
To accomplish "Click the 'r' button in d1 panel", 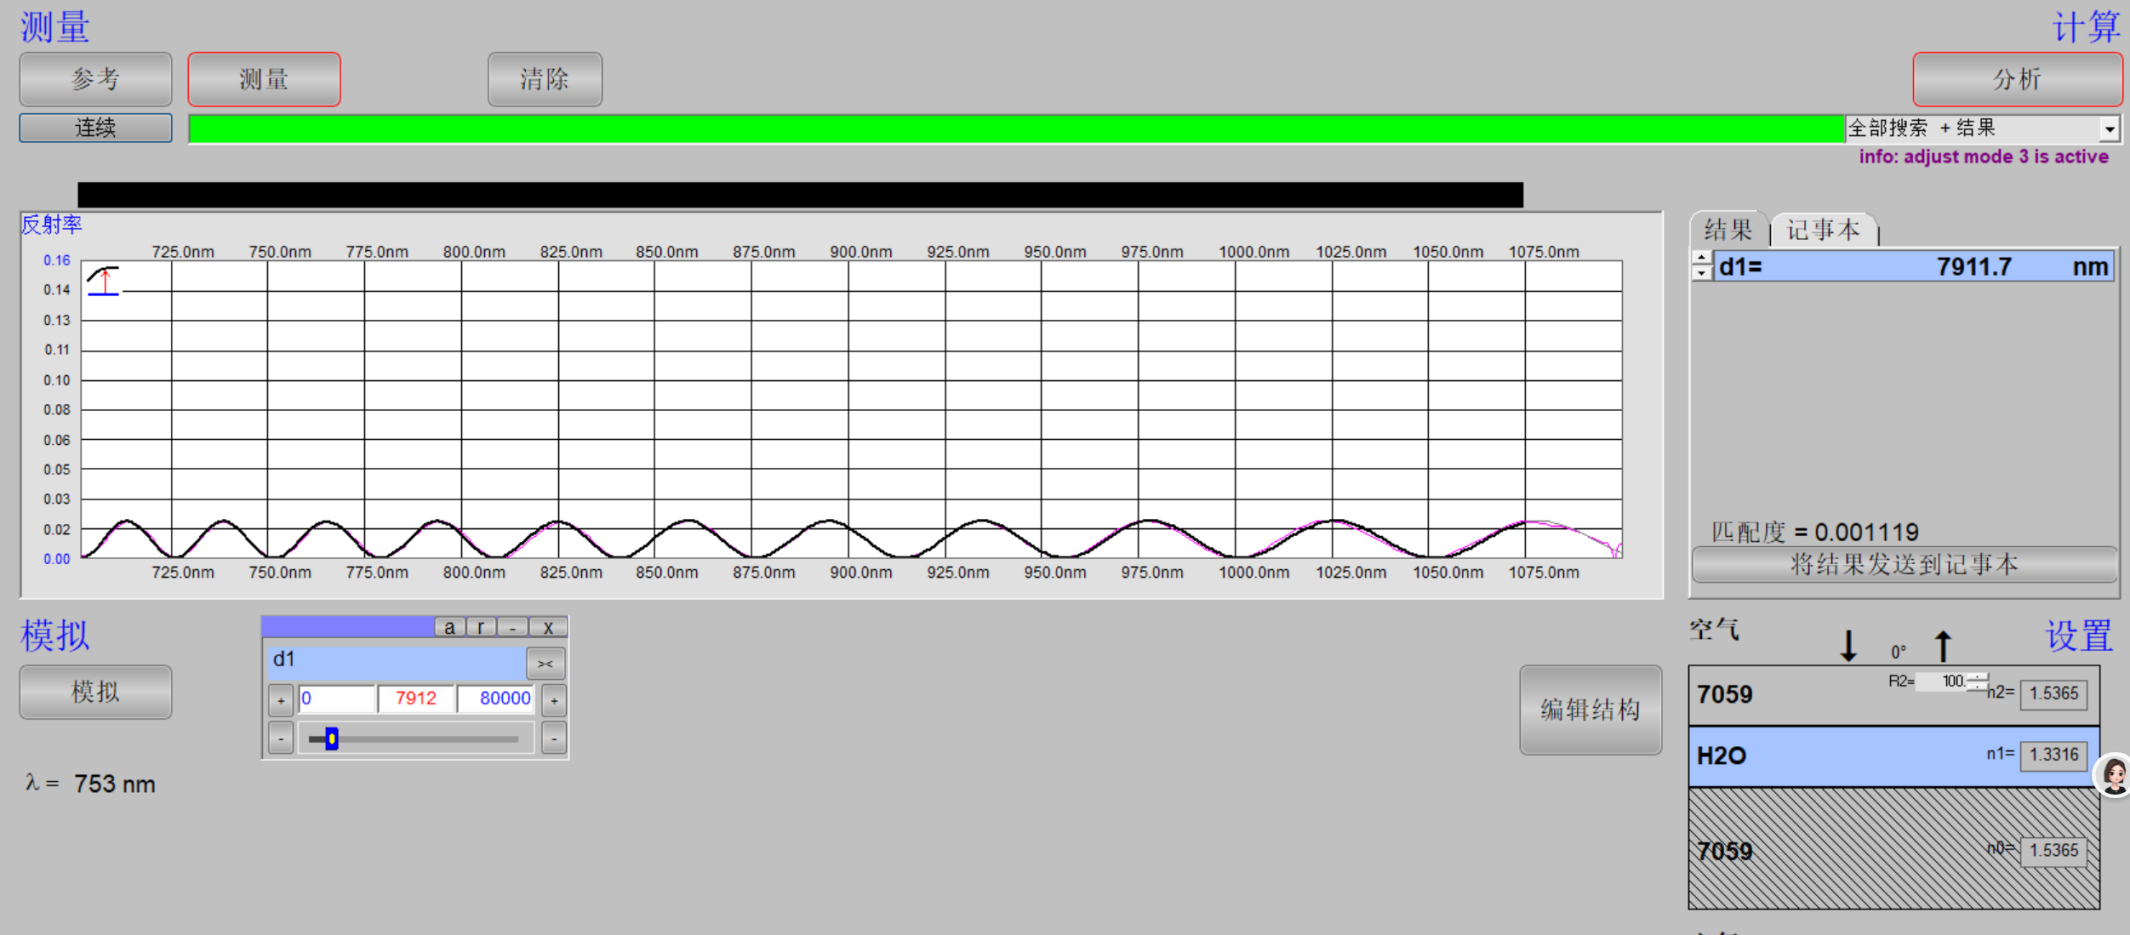I will click(481, 627).
